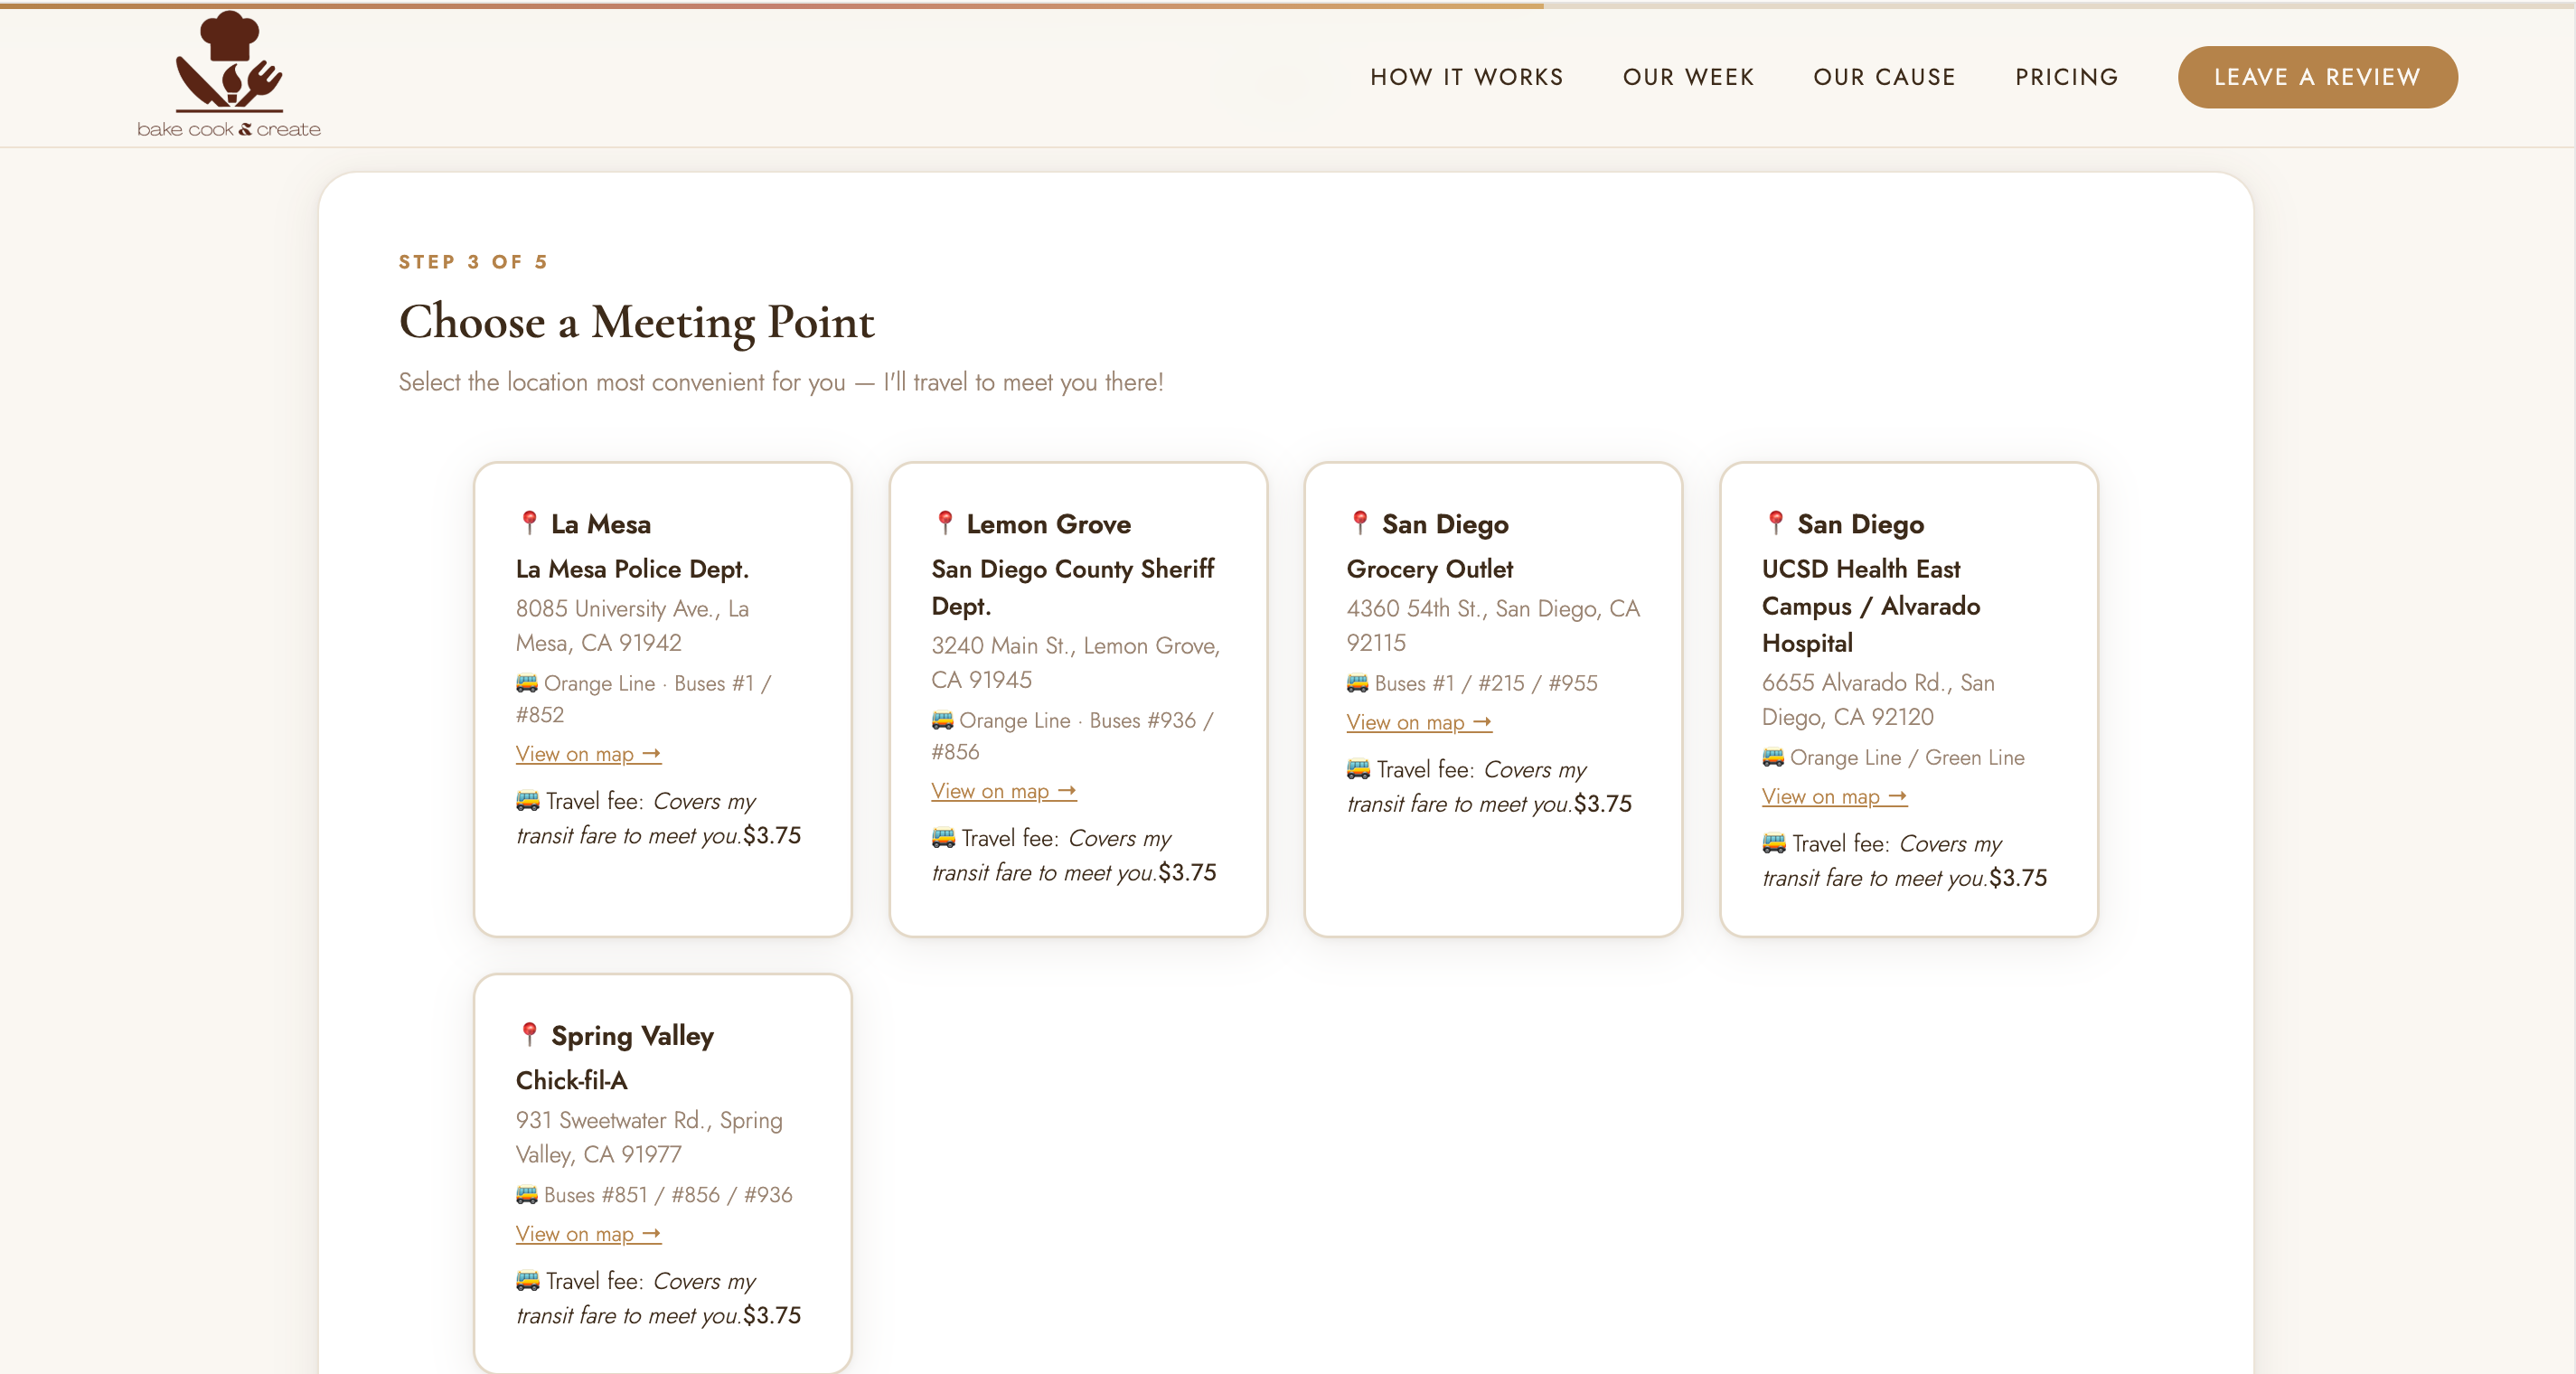View Lemon Grove Sheriff Dept. on map
Viewport: 2576px width, 1374px height.
1003,791
